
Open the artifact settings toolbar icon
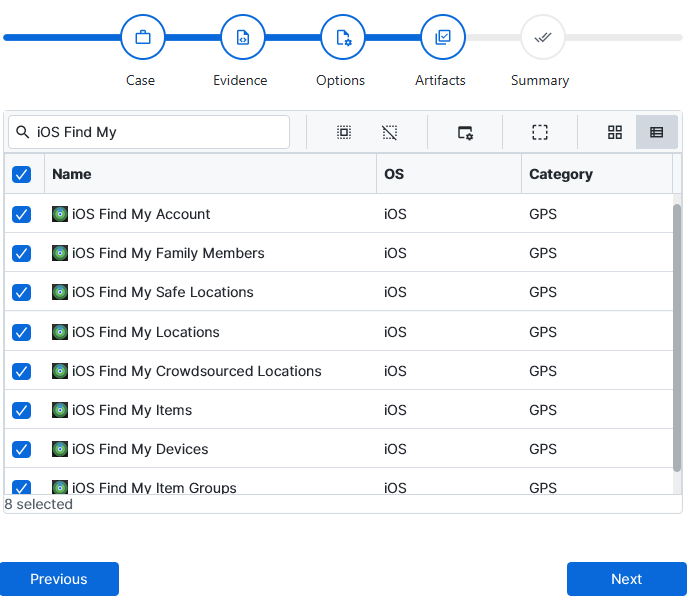pyautogui.click(x=465, y=132)
